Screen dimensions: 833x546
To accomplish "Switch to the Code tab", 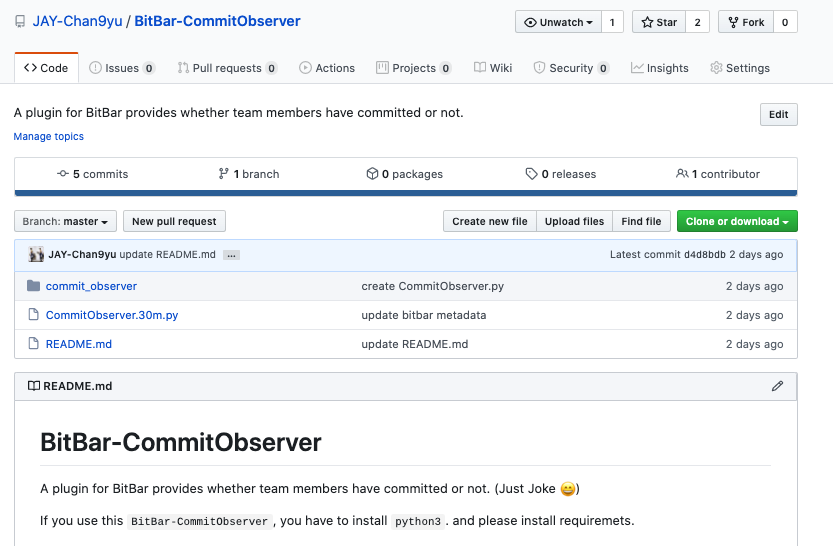I will (46, 68).
